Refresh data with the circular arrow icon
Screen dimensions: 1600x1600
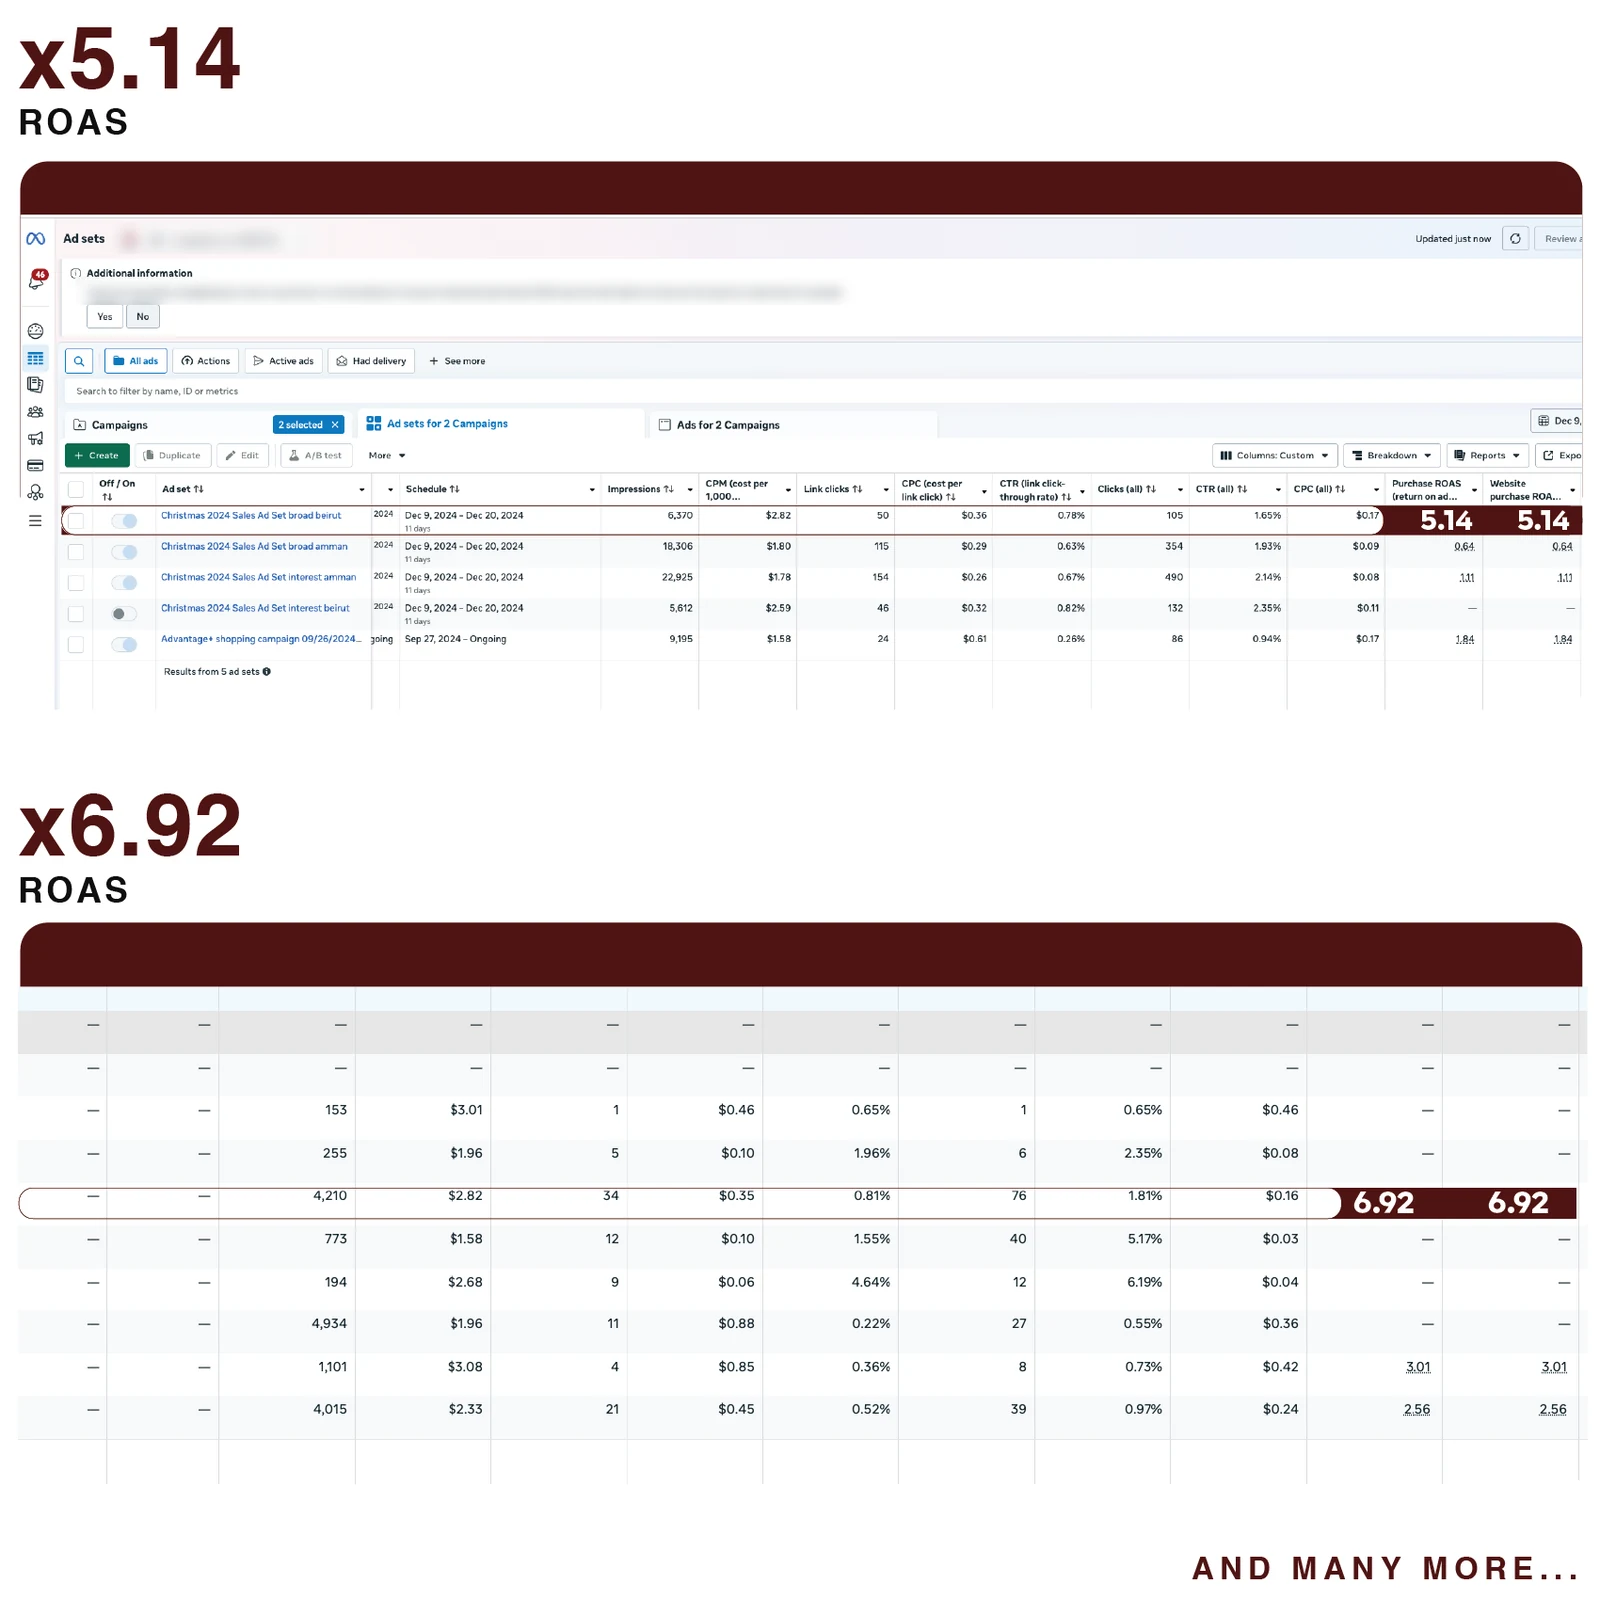[1515, 238]
